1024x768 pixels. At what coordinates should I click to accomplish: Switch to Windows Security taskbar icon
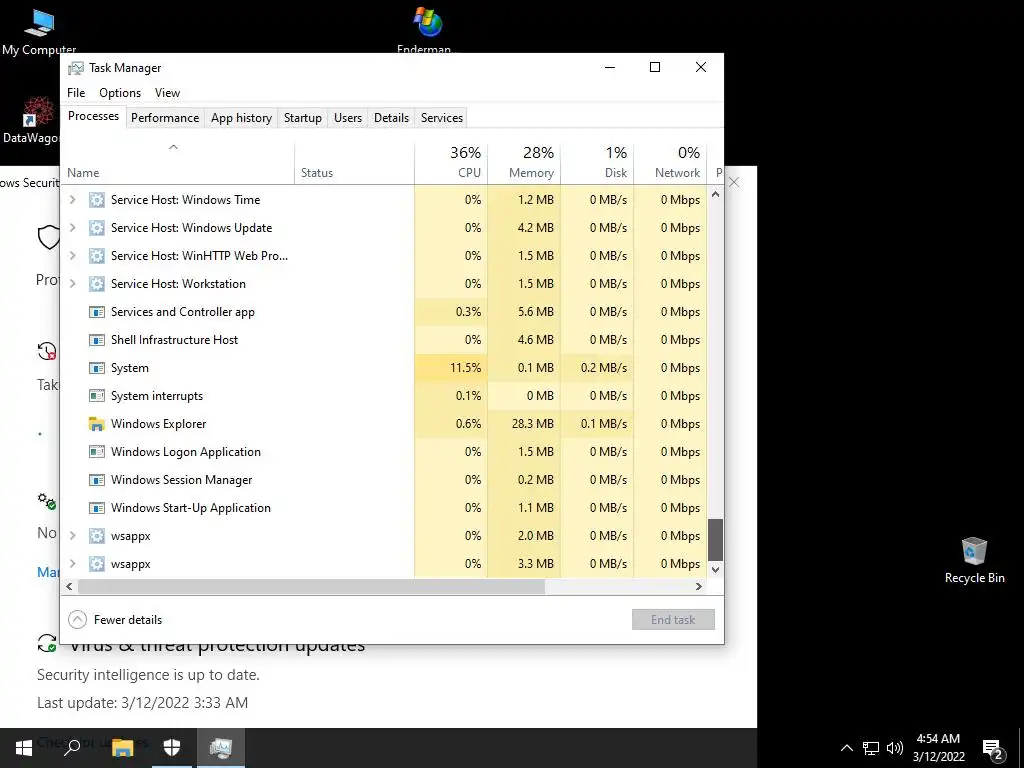tap(172, 748)
